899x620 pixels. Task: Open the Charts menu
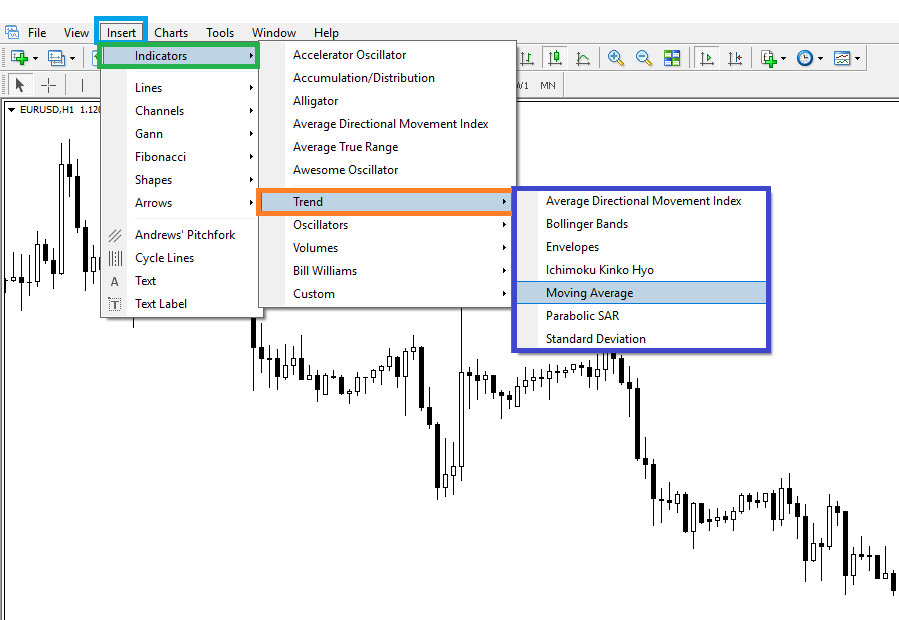(171, 33)
